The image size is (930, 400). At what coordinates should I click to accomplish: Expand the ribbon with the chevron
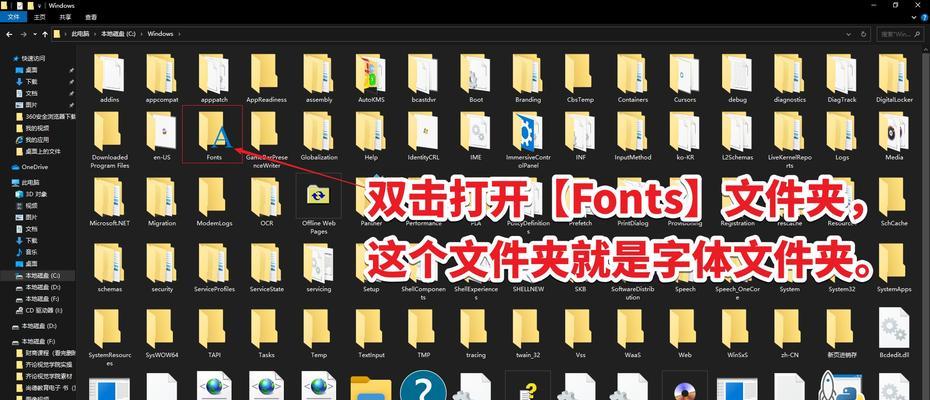(x=914, y=18)
